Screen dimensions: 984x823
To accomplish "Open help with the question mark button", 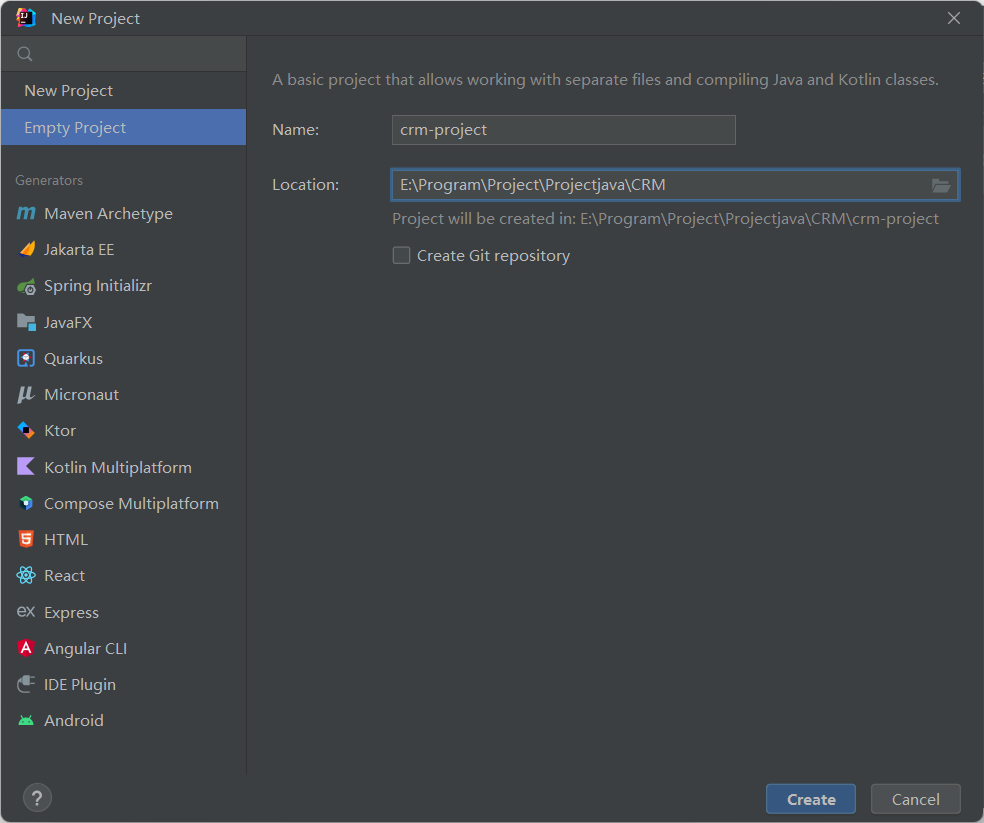I will pos(37,798).
